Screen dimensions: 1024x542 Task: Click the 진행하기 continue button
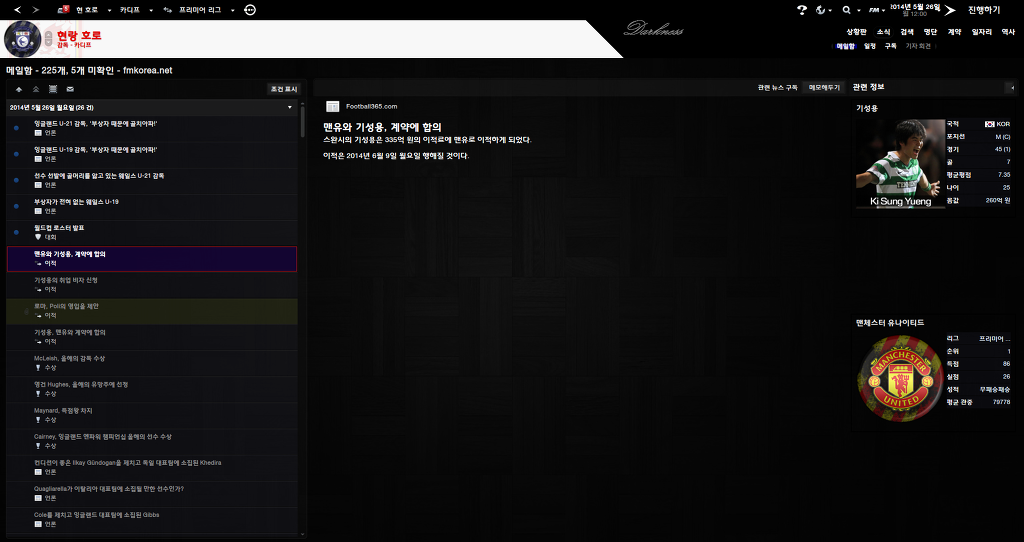(x=984, y=10)
